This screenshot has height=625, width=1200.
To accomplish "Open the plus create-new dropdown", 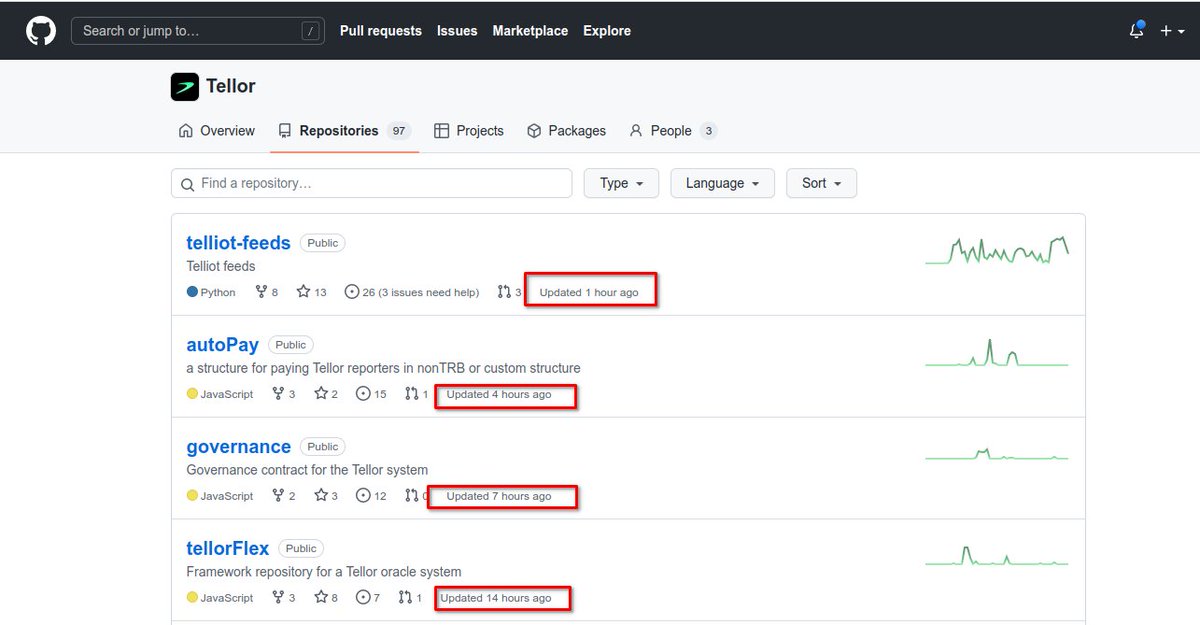I will coord(1172,31).
